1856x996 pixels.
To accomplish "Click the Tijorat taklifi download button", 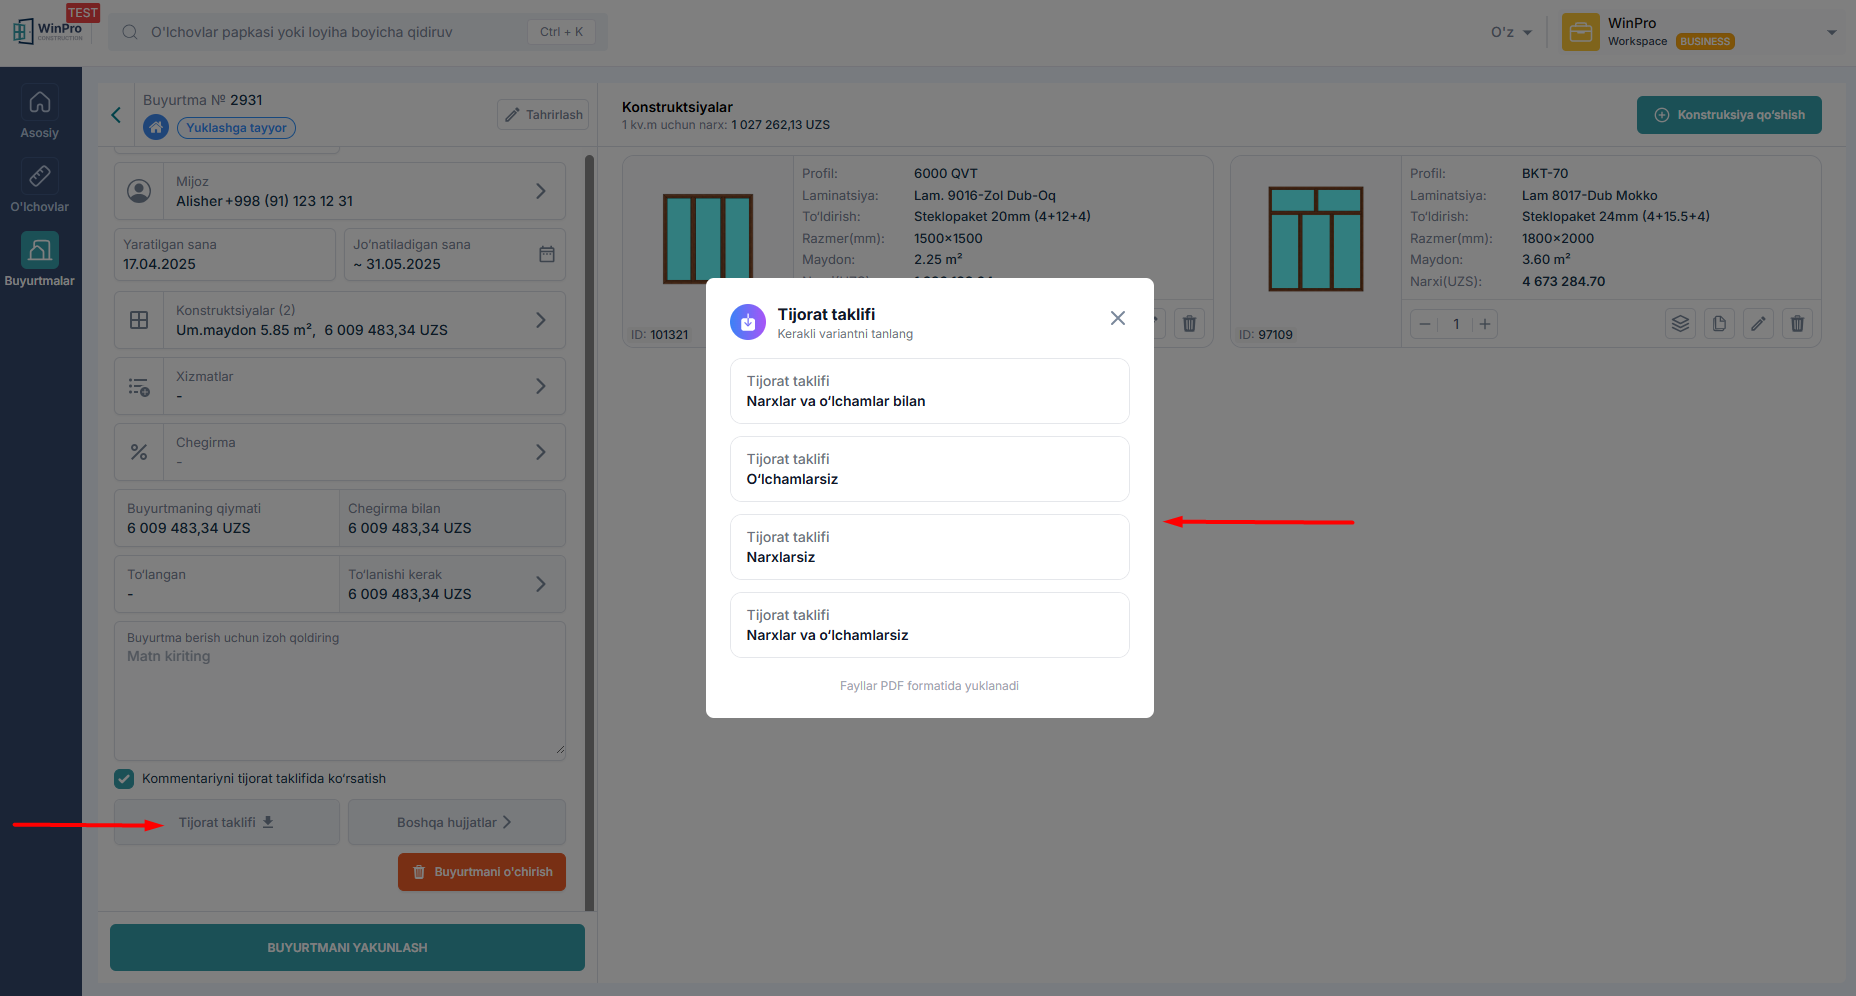I will pyautogui.click(x=227, y=822).
